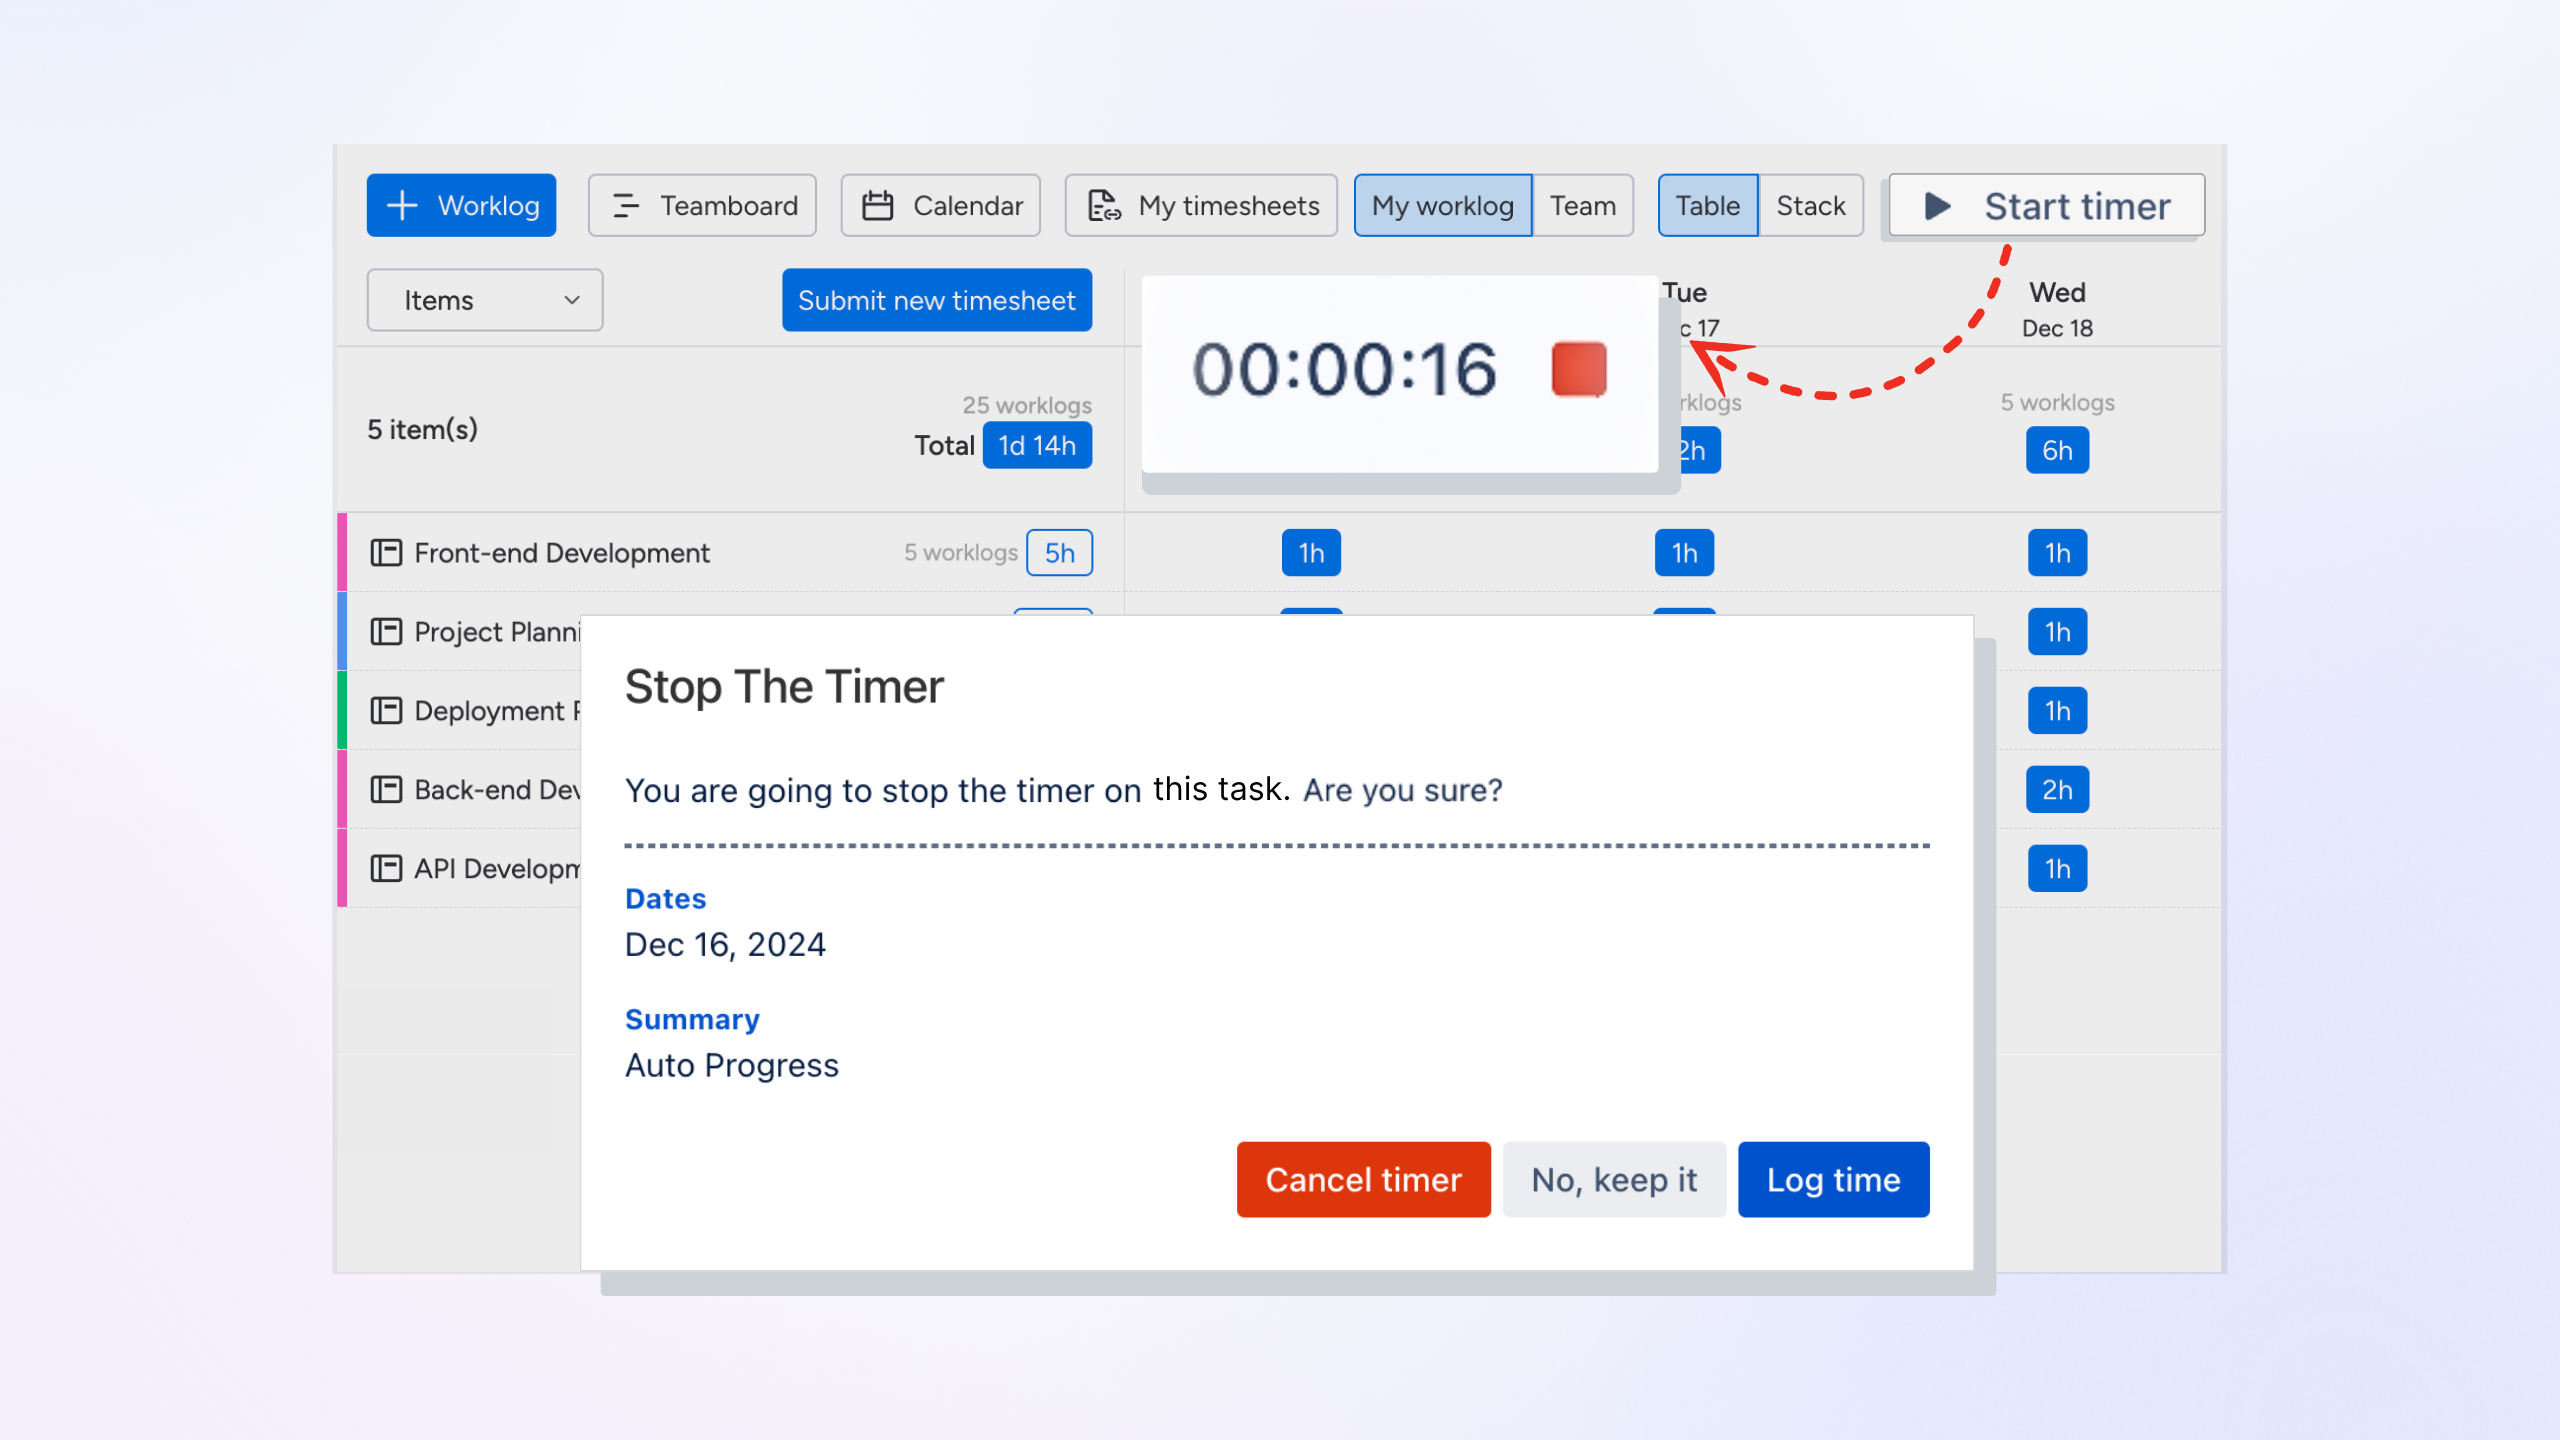
Task: Keep Table view selected
Action: click(x=1707, y=205)
